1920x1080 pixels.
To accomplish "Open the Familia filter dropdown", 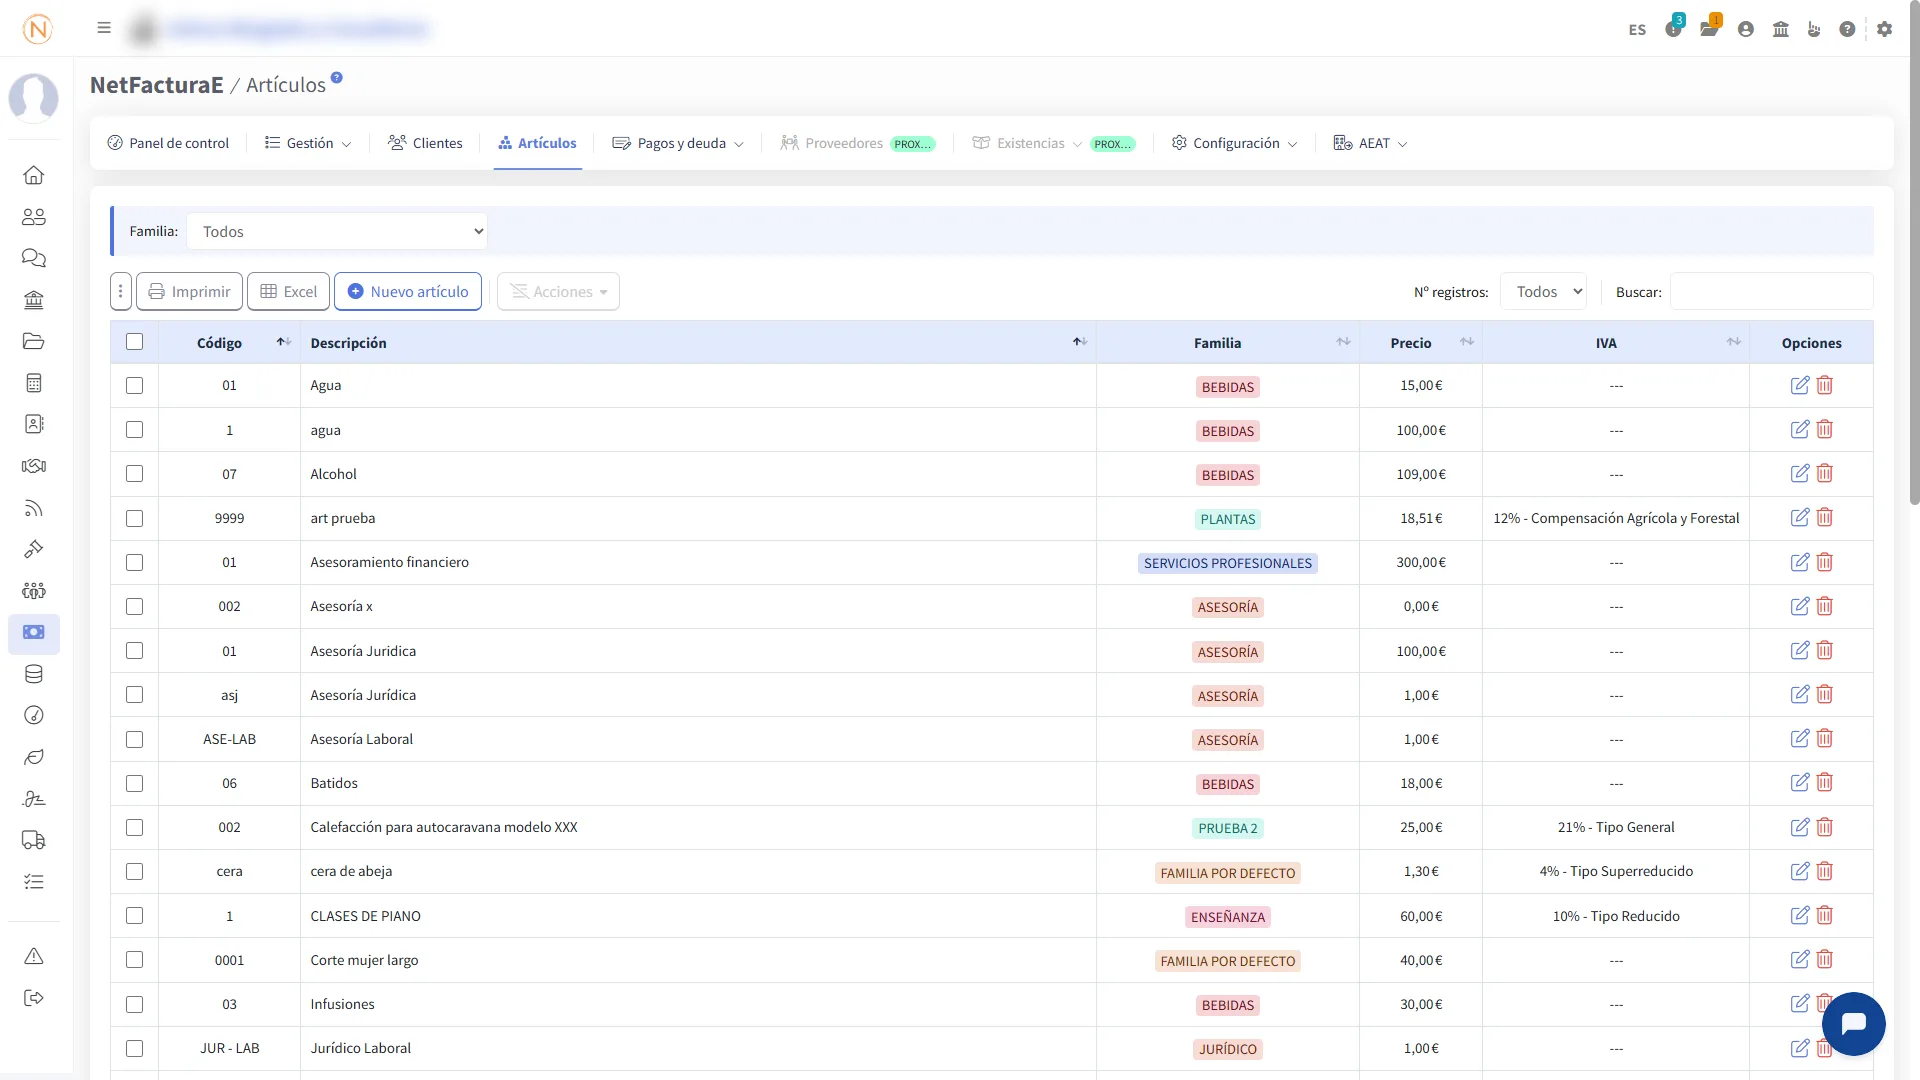I will (337, 231).
